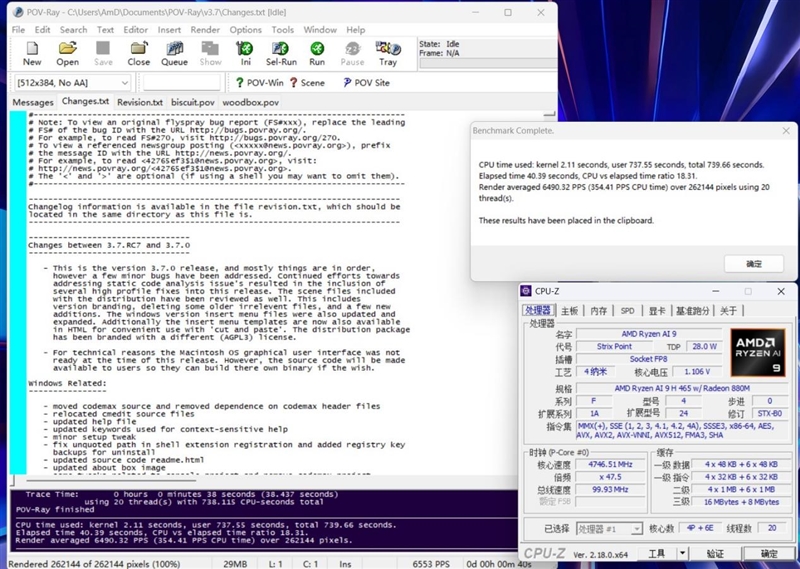Click the New file toolbar icon
800x569 pixels.
32,54
